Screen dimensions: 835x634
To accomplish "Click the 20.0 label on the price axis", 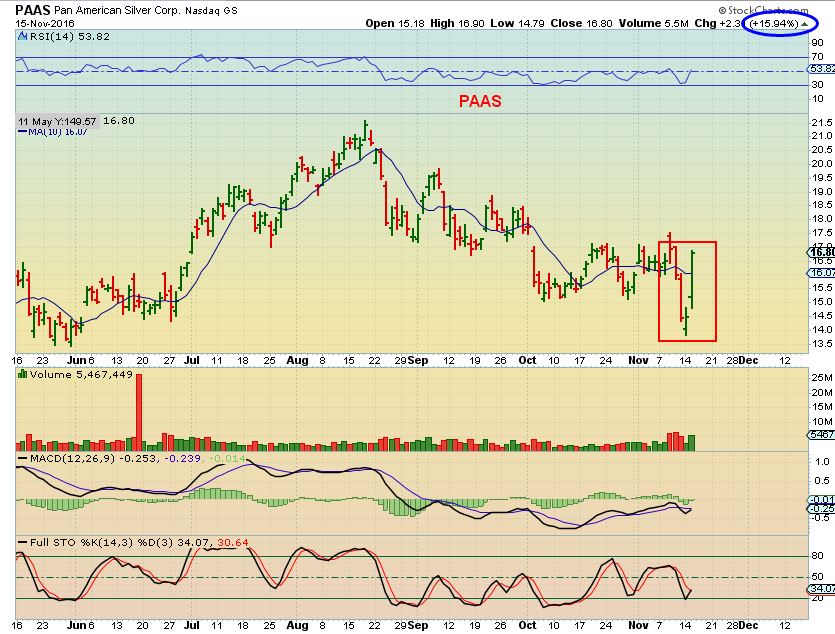I will [822, 164].
